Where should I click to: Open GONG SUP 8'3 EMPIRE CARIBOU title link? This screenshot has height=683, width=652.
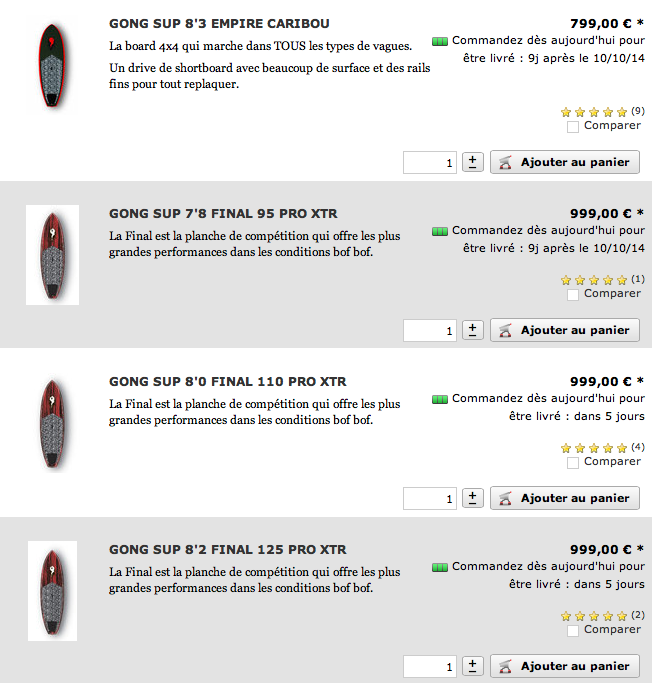(x=219, y=23)
